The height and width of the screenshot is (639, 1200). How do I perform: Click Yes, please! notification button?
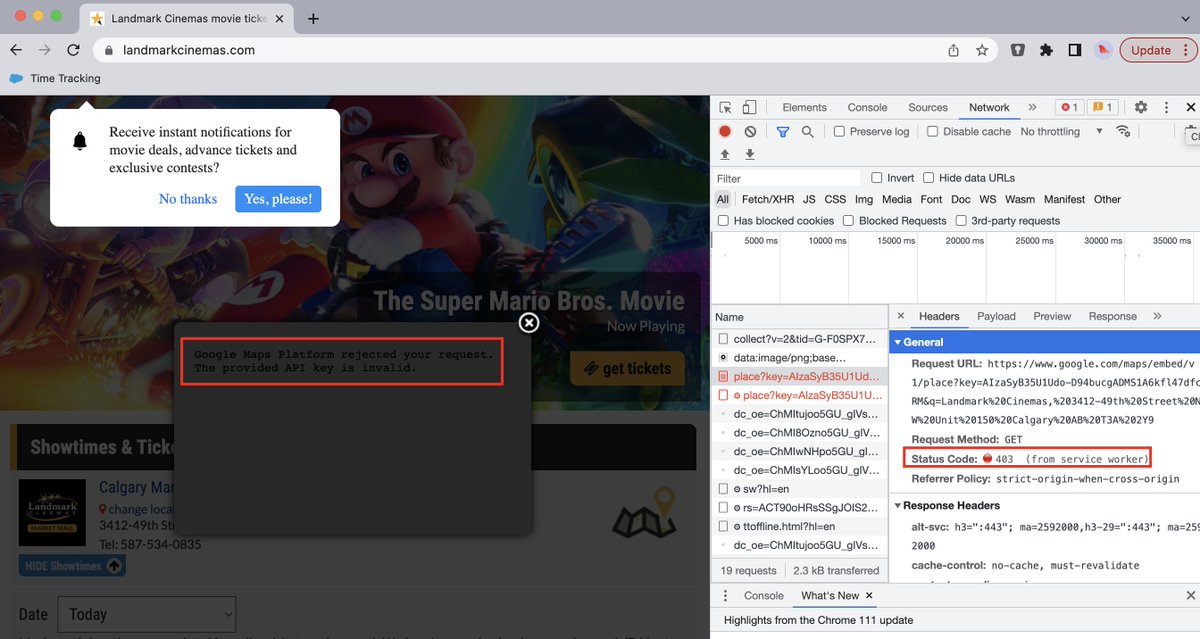pos(278,199)
